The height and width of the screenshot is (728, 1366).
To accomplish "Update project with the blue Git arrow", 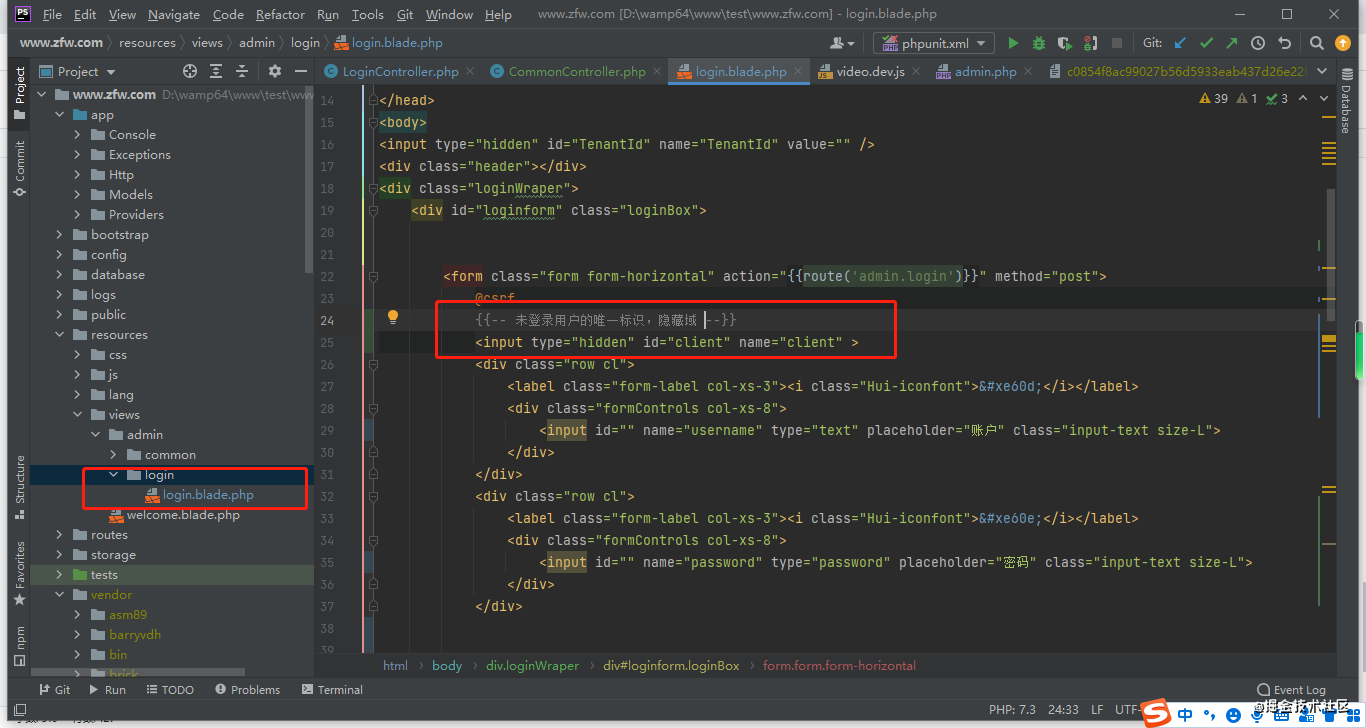I will [x=1180, y=42].
